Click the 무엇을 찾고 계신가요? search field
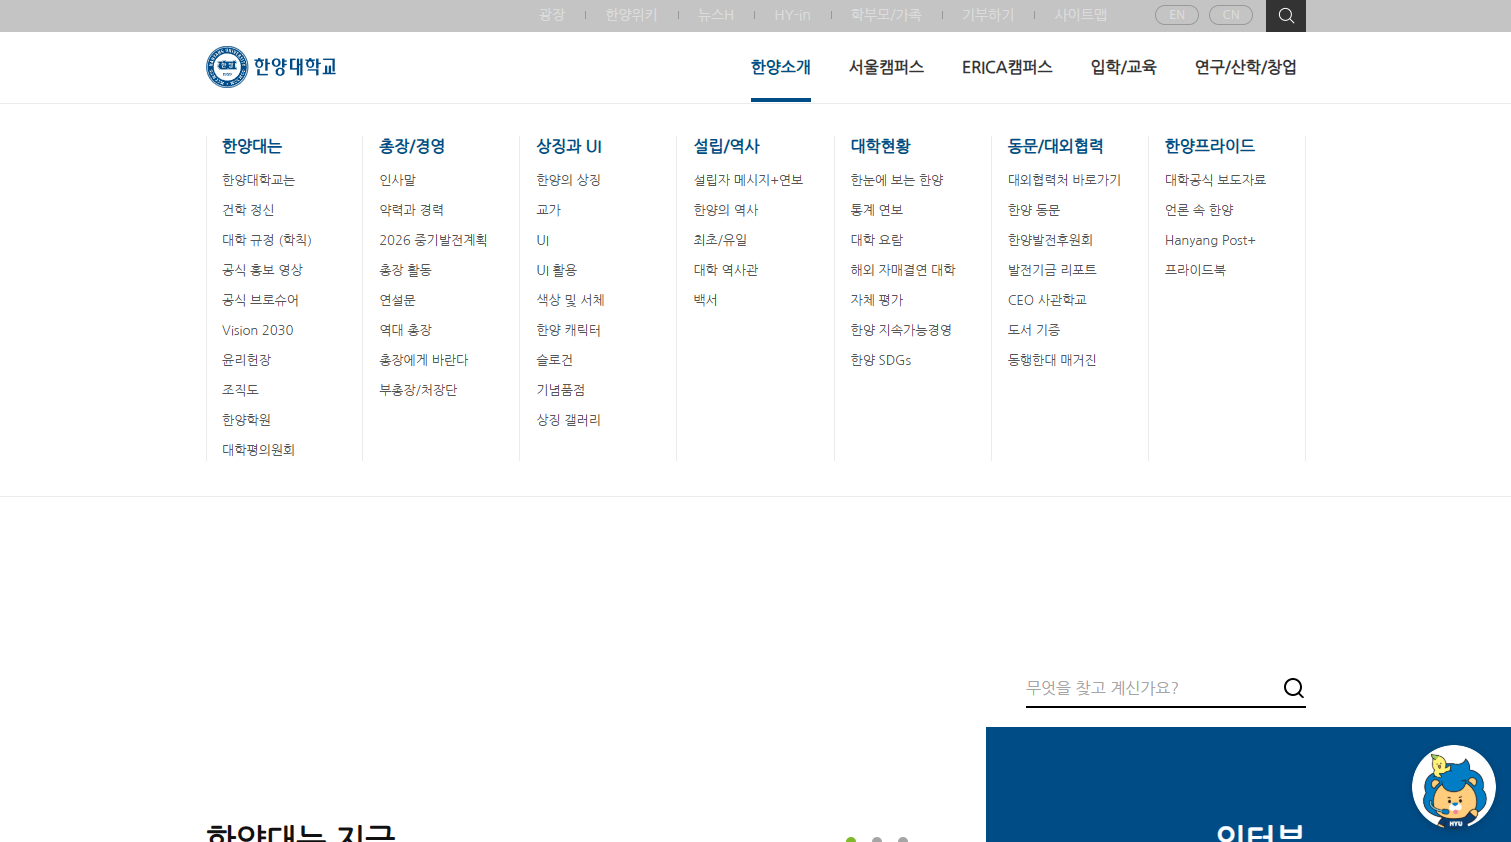The height and width of the screenshot is (842, 1511). (1150, 688)
